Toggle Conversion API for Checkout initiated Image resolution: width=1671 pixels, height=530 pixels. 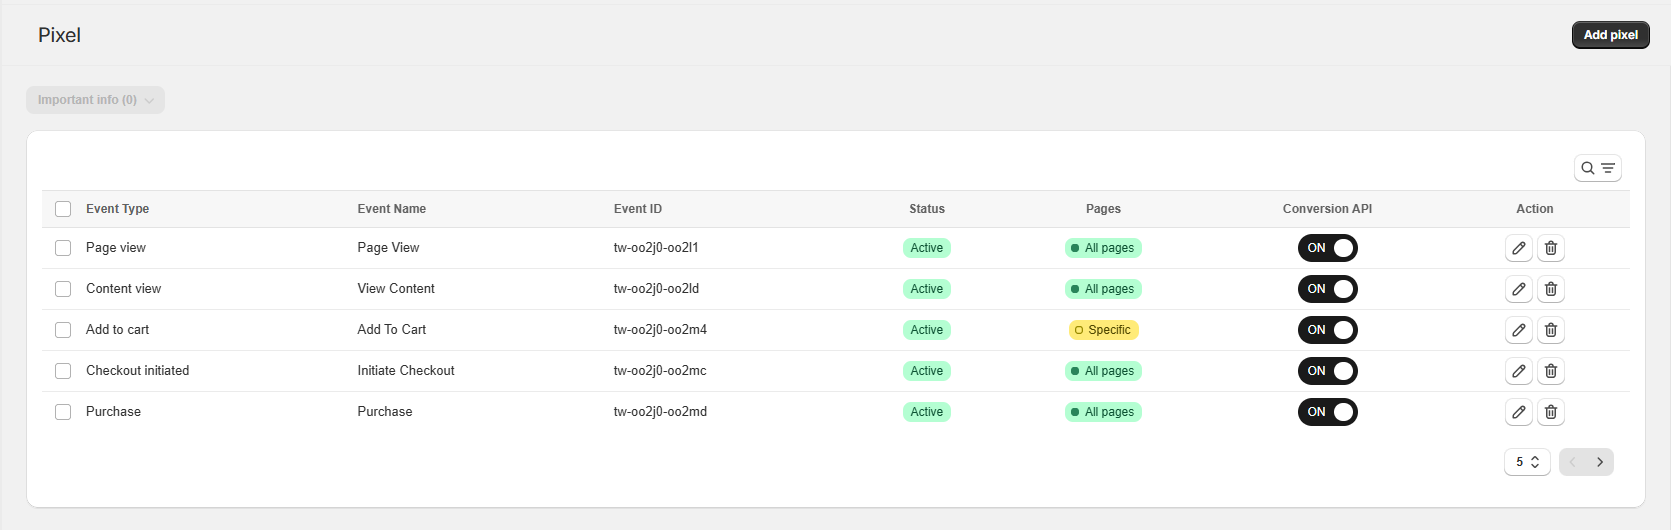(x=1327, y=371)
